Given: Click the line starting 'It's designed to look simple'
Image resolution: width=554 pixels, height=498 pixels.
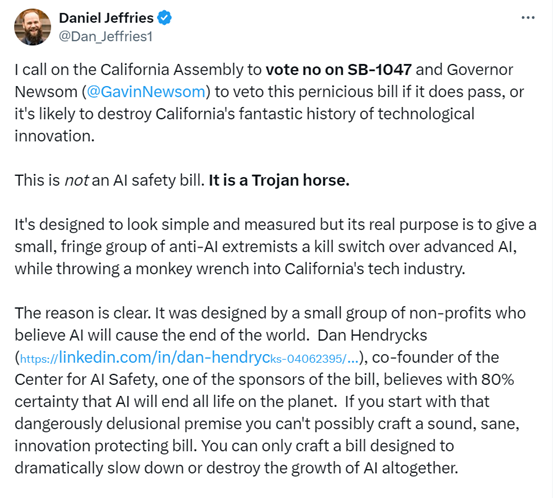Looking at the screenshot, I should click(276, 225).
